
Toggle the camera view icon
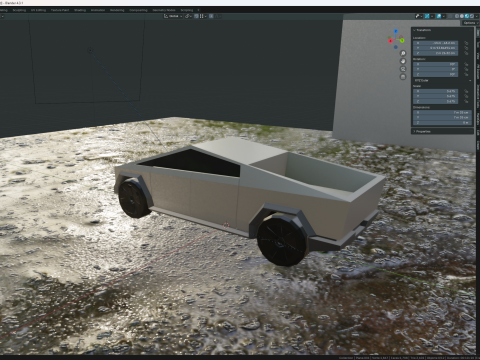coord(403,69)
